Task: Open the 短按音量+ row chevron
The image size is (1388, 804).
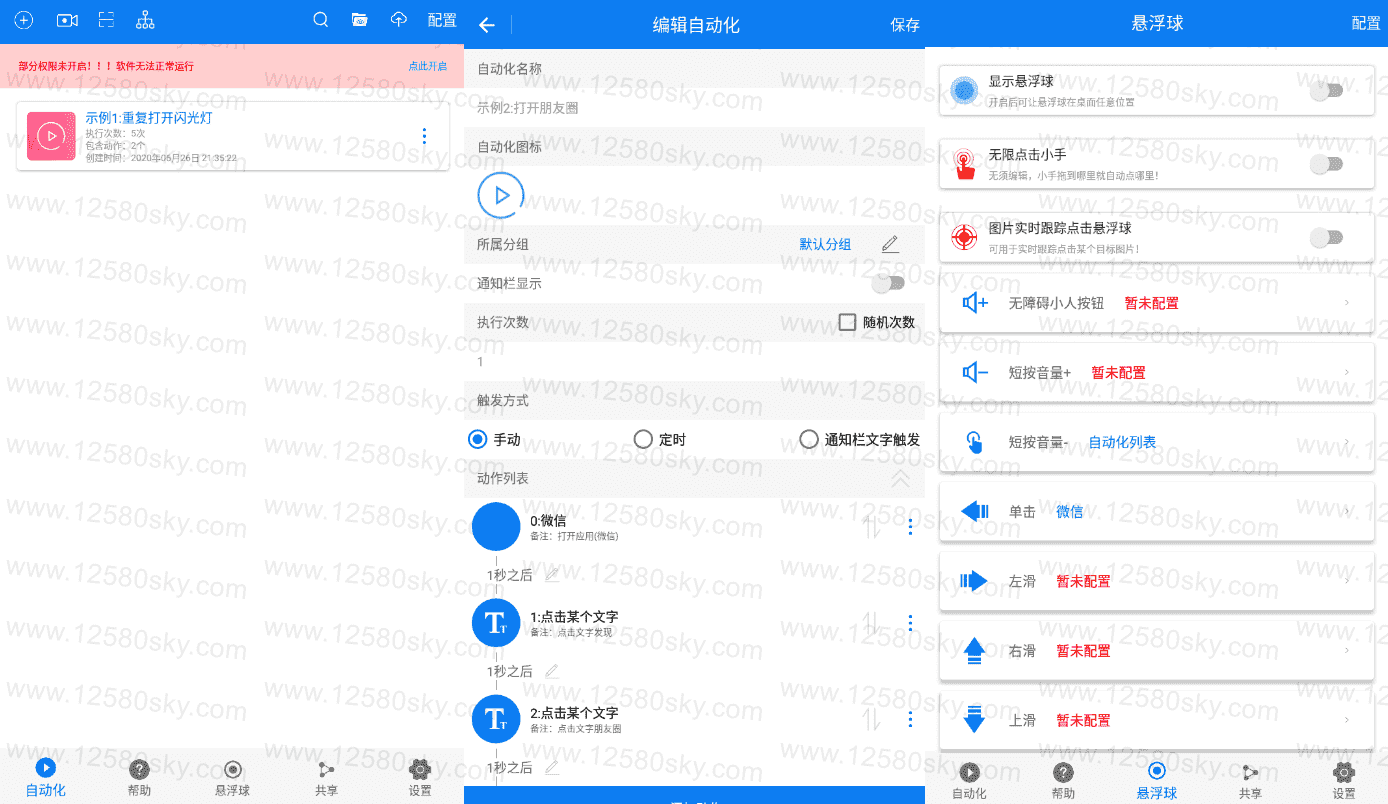Action: [x=1347, y=372]
